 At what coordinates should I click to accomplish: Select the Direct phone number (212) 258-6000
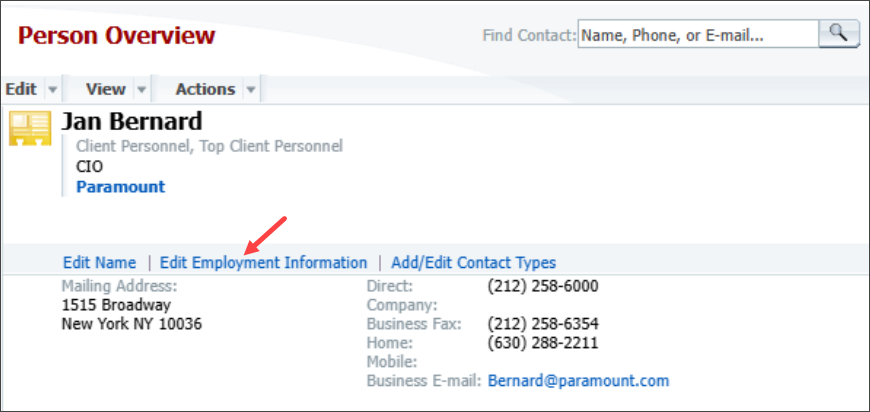pos(543,287)
